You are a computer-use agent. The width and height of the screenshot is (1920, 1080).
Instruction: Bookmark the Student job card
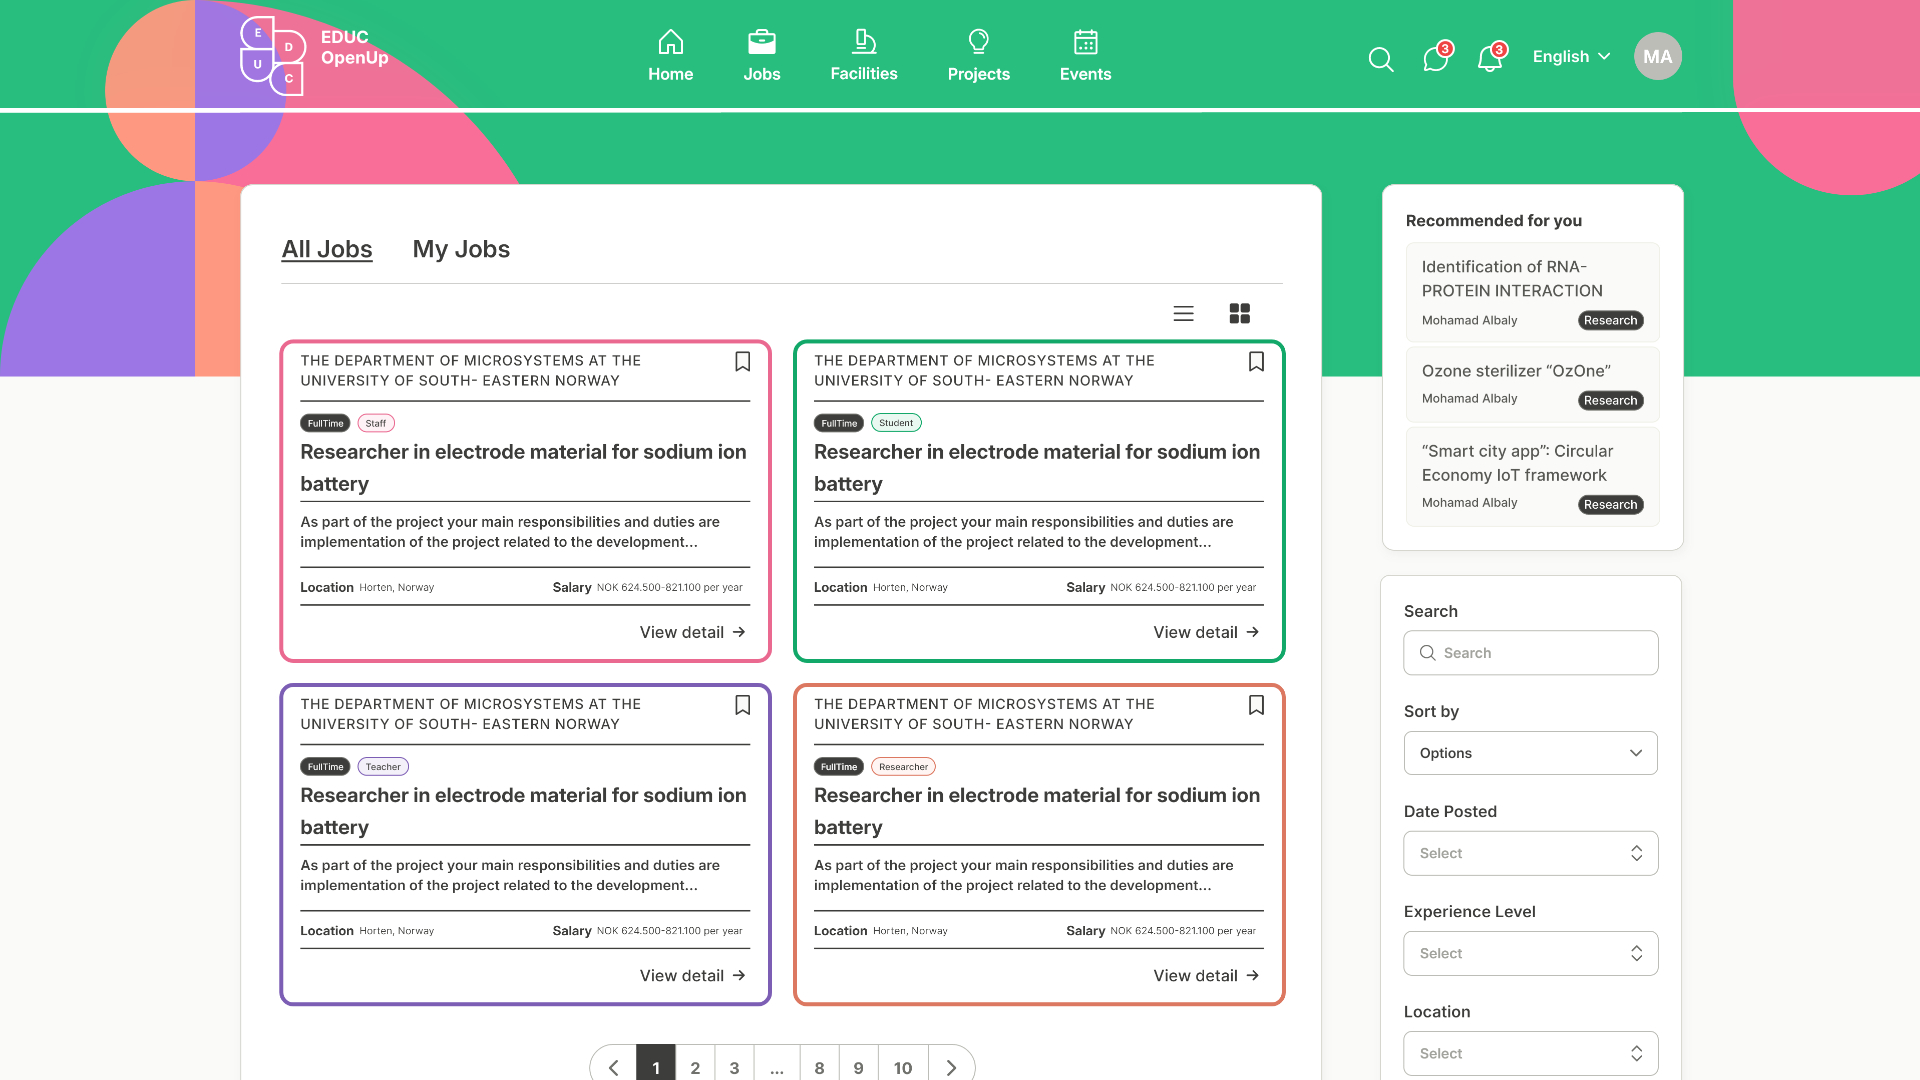tap(1256, 362)
